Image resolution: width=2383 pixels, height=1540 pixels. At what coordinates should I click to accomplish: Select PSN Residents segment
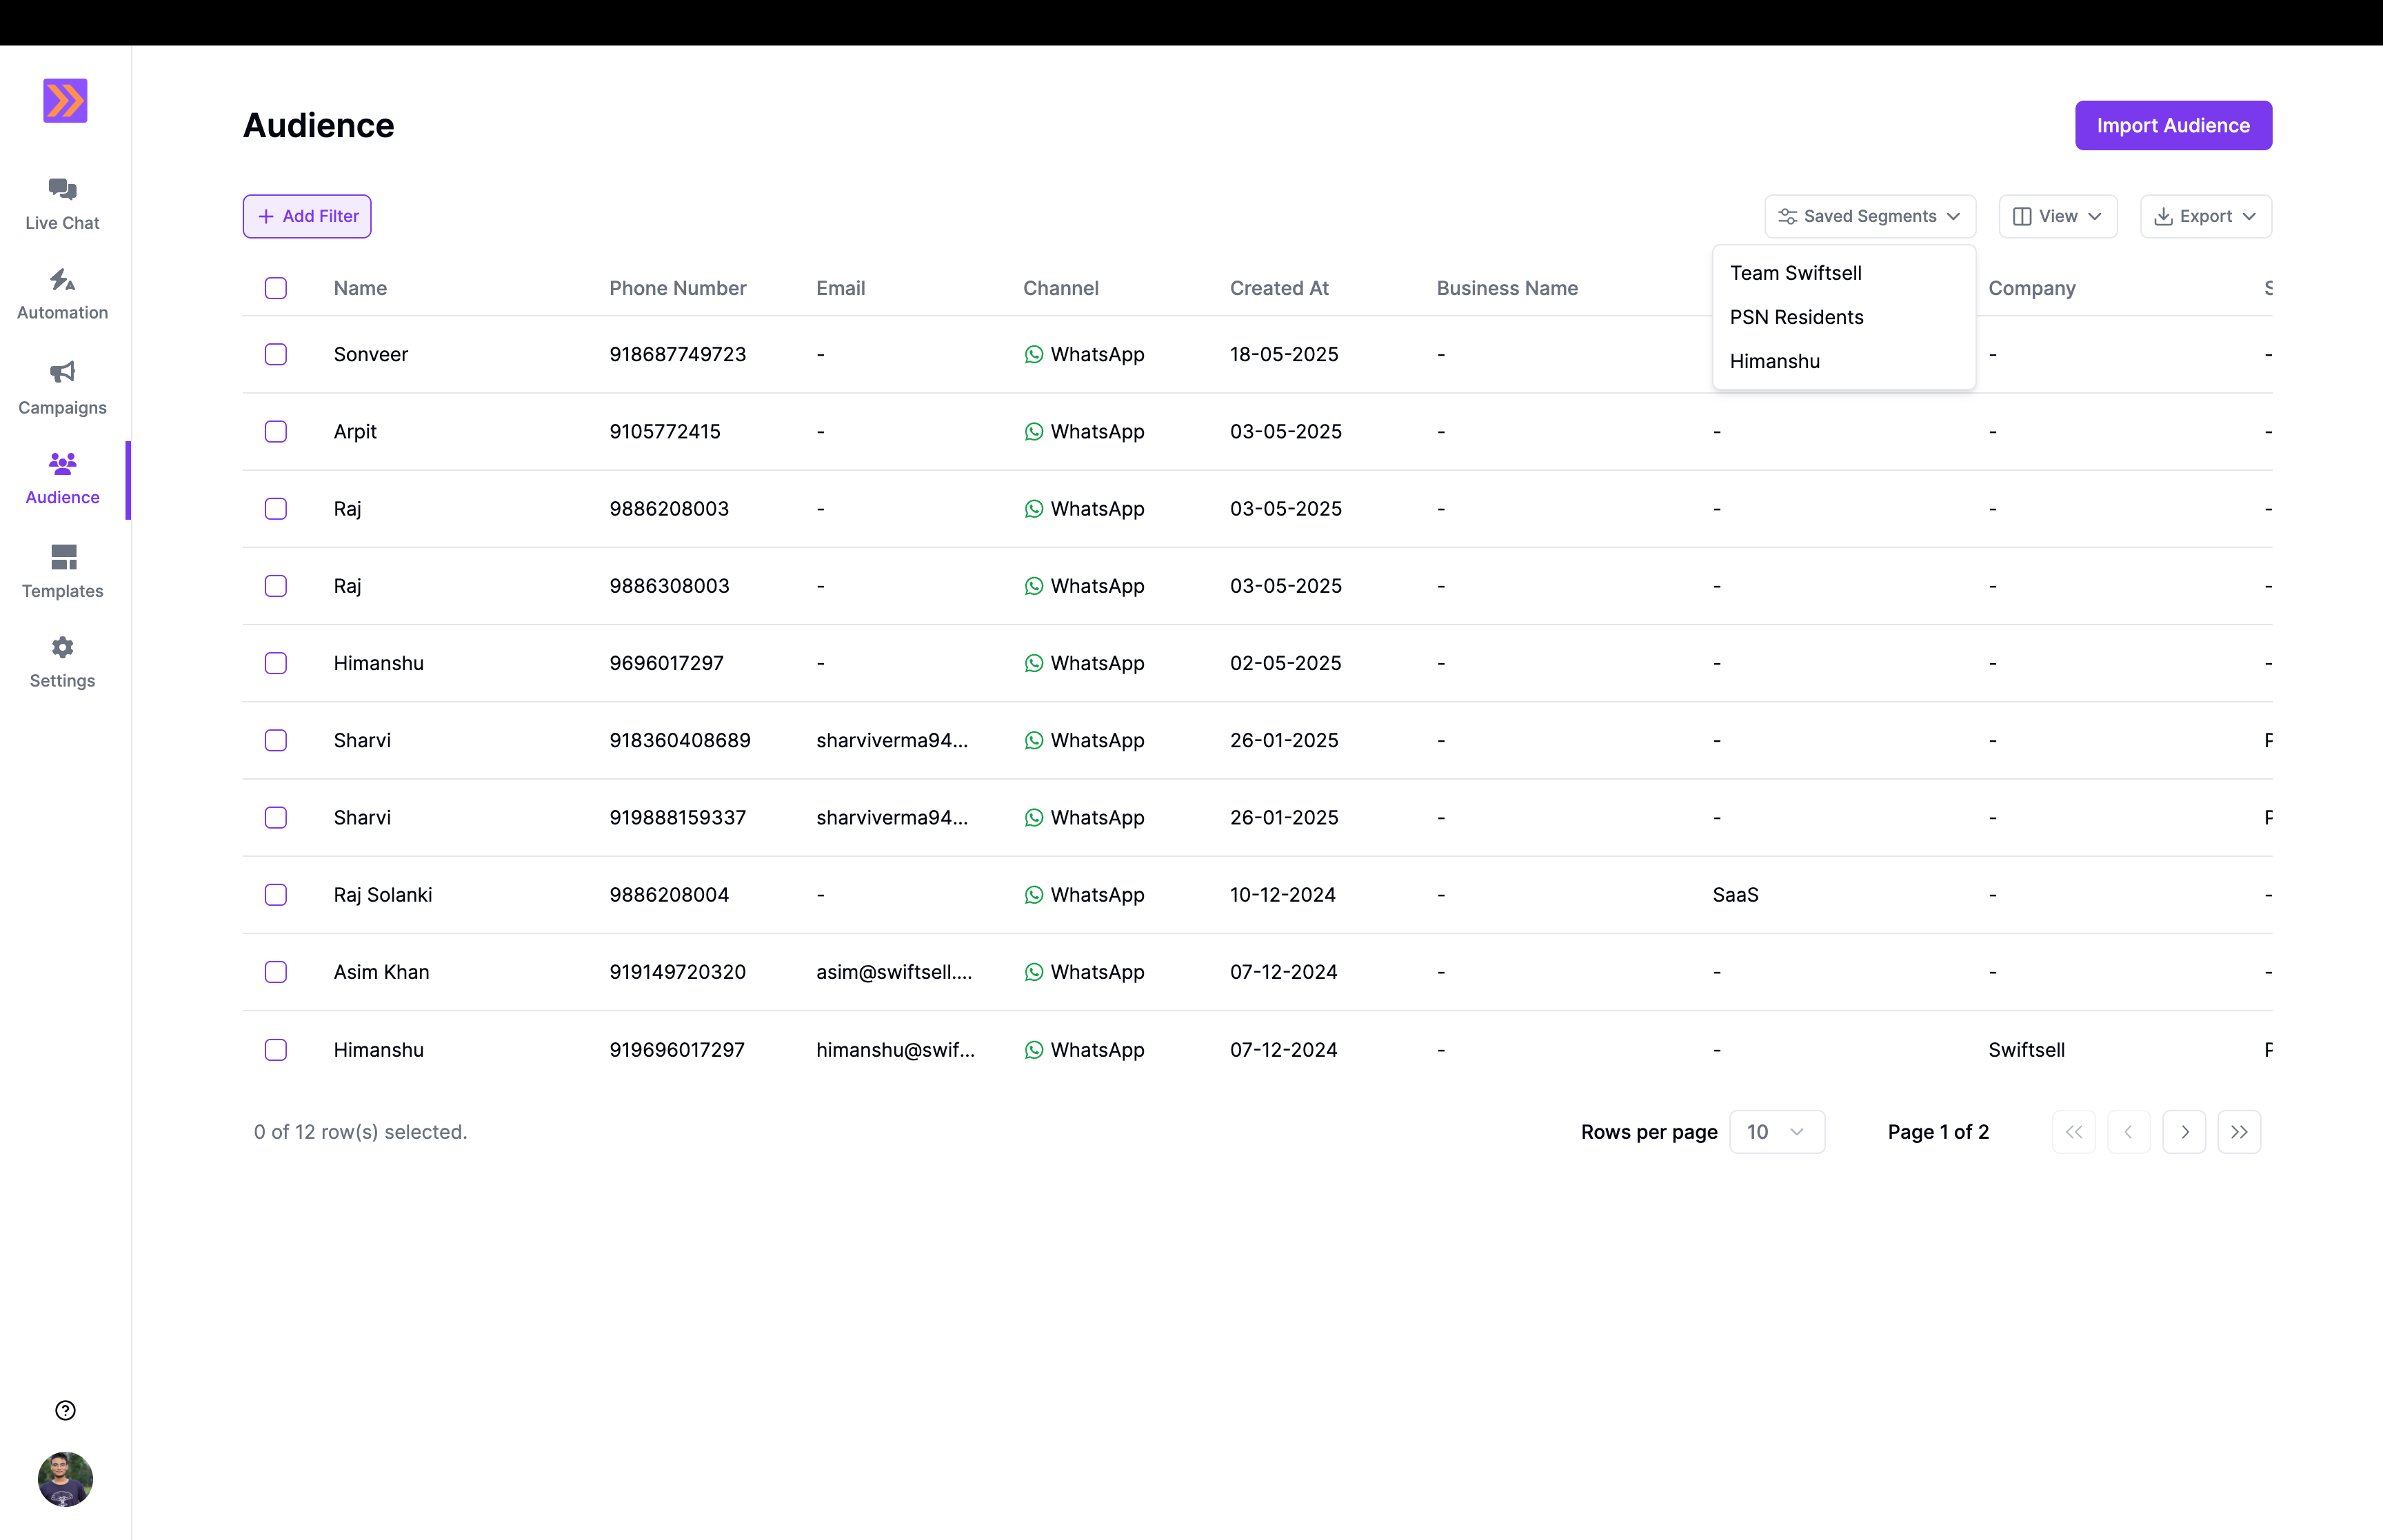1796,317
